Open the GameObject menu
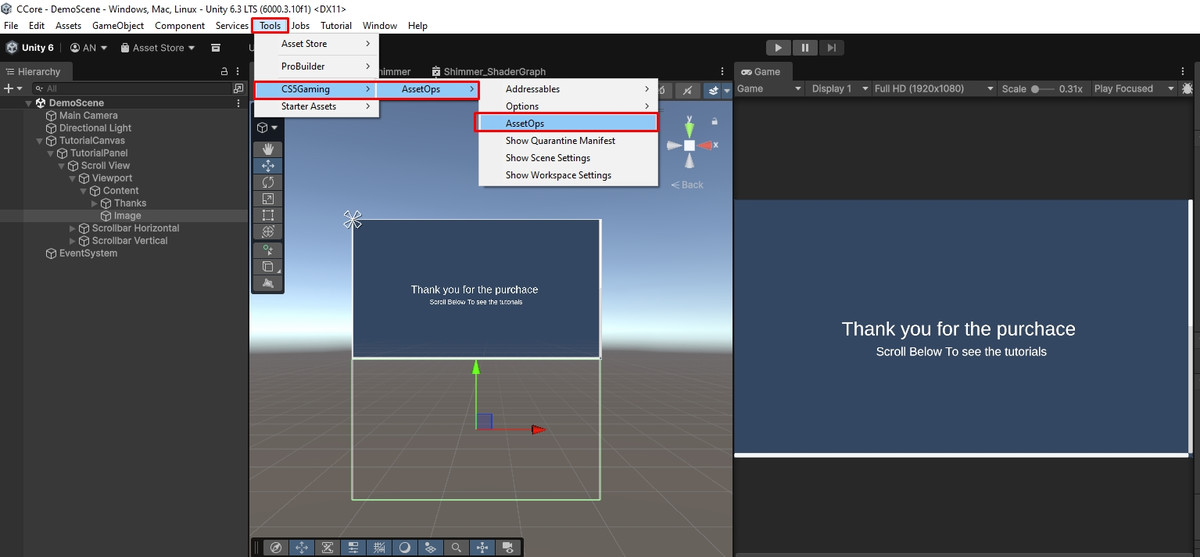1200x557 pixels. (118, 25)
